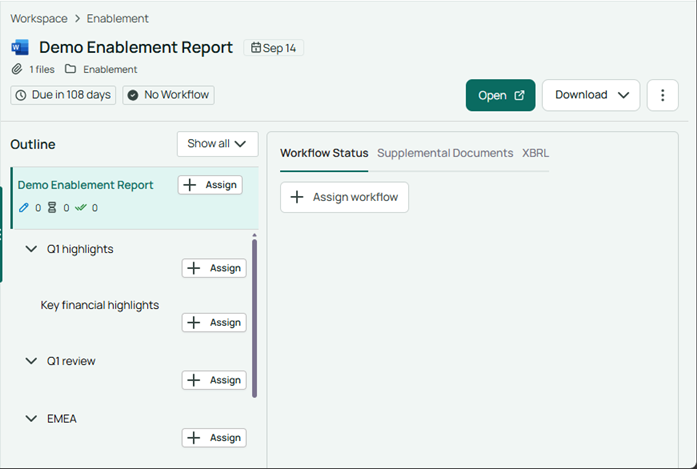
Task: Open the Show all filter dropdown
Action: click(x=217, y=144)
